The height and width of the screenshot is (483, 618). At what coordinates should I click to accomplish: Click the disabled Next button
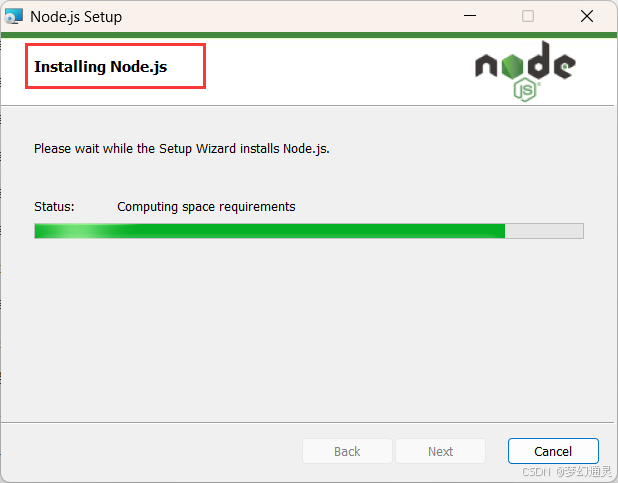tap(440, 451)
